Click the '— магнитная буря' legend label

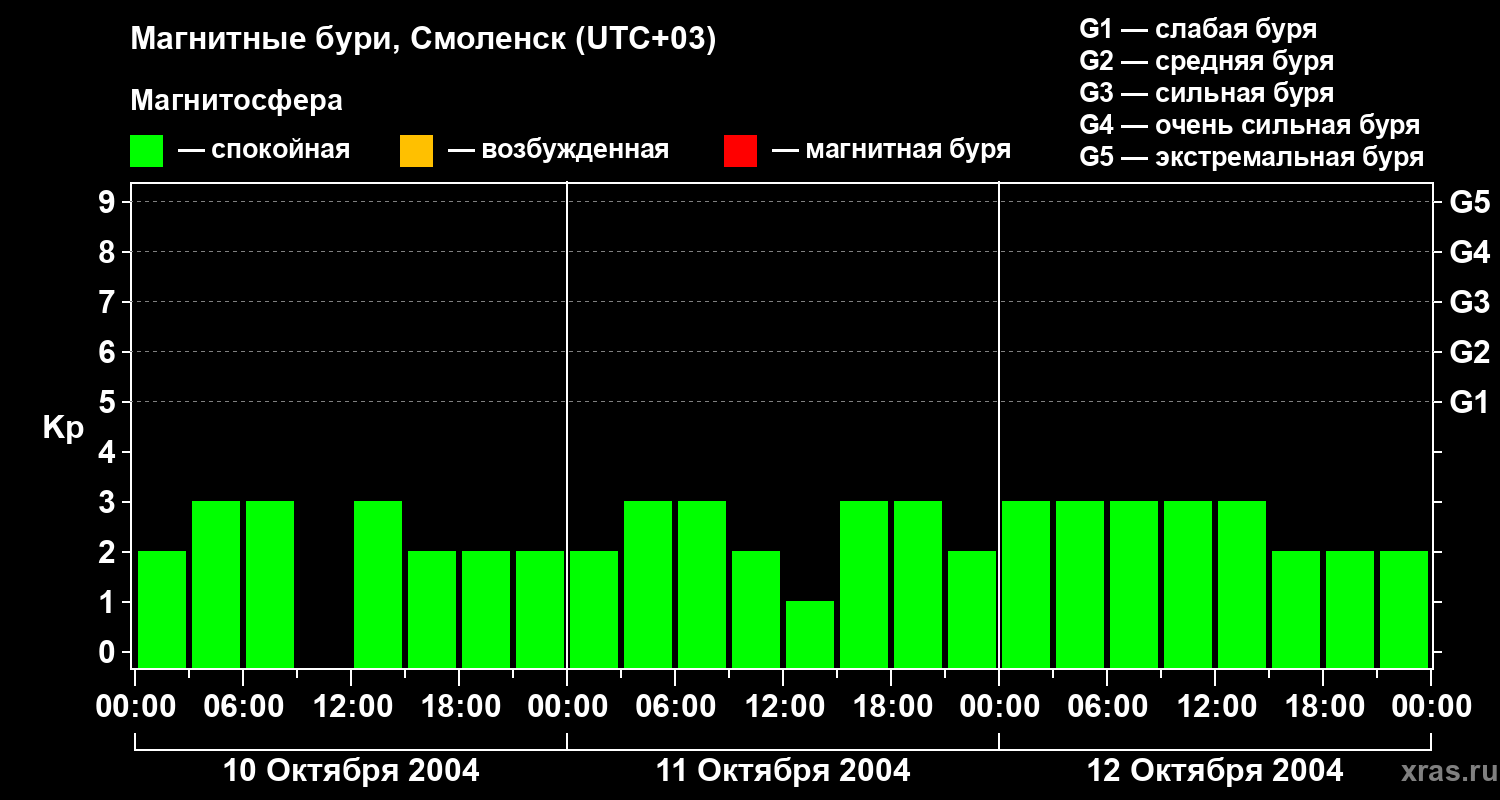891,150
